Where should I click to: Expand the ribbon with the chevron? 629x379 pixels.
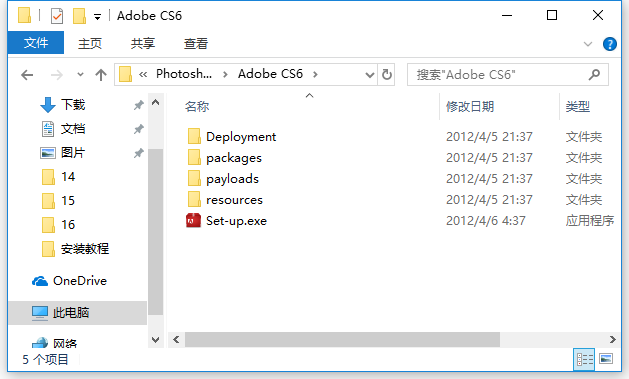click(x=588, y=44)
